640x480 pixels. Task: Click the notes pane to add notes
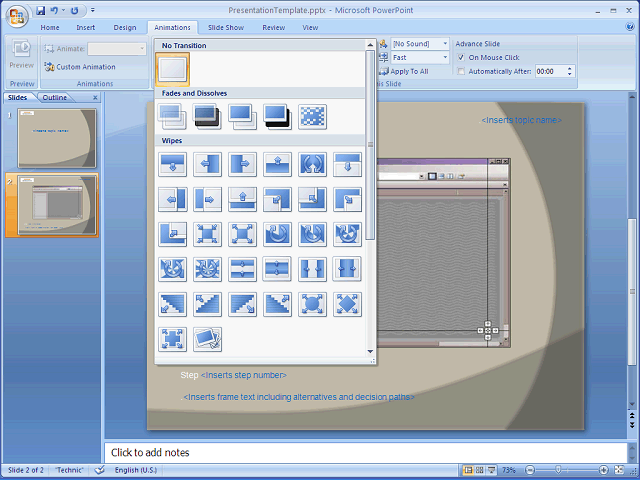(365, 452)
